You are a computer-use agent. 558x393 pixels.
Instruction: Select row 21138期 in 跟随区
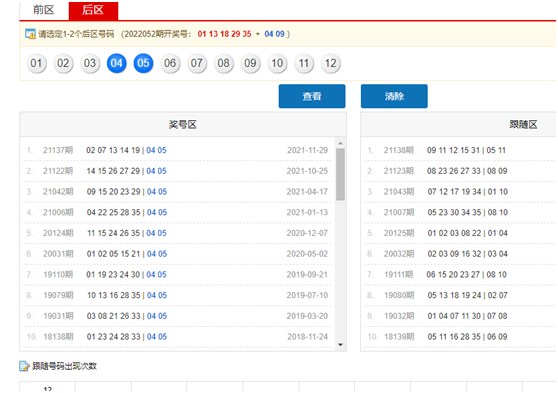460,150
